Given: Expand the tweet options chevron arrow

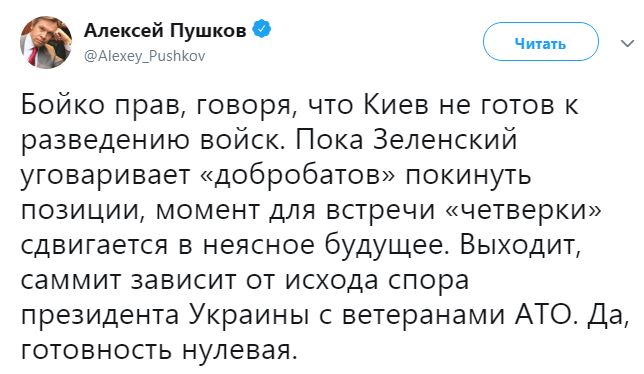Looking at the screenshot, I should (627, 43).
